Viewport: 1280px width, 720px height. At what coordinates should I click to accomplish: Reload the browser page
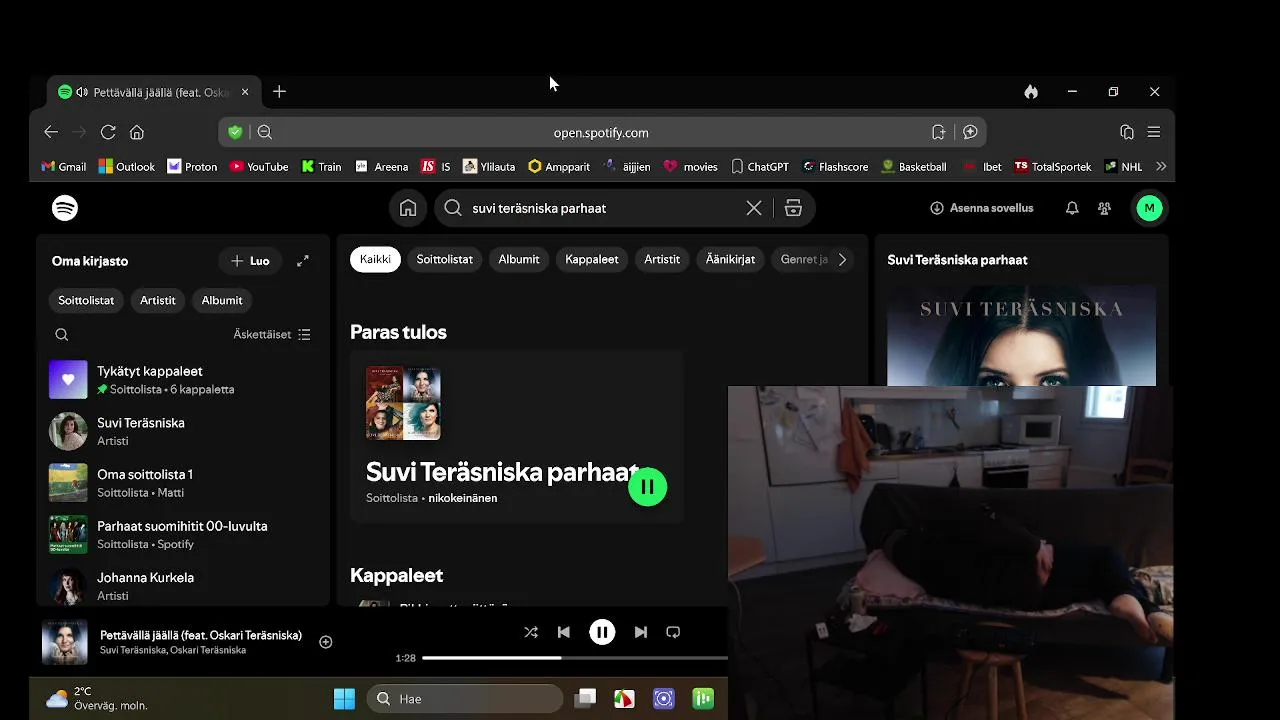108,132
